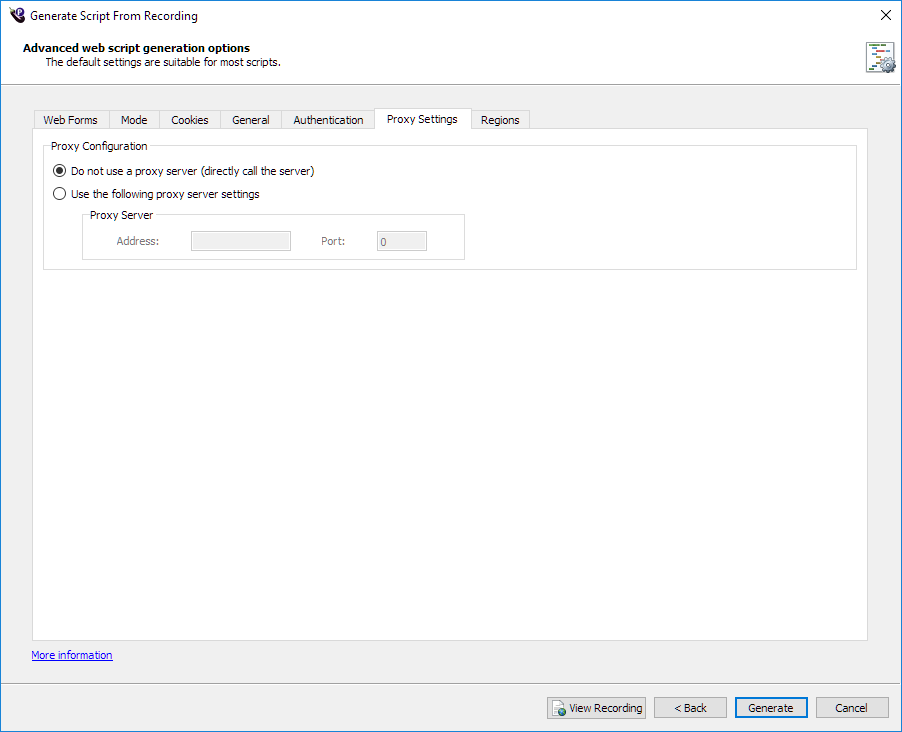
Task: Click the proxy server Address field
Action: click(240, 241)
